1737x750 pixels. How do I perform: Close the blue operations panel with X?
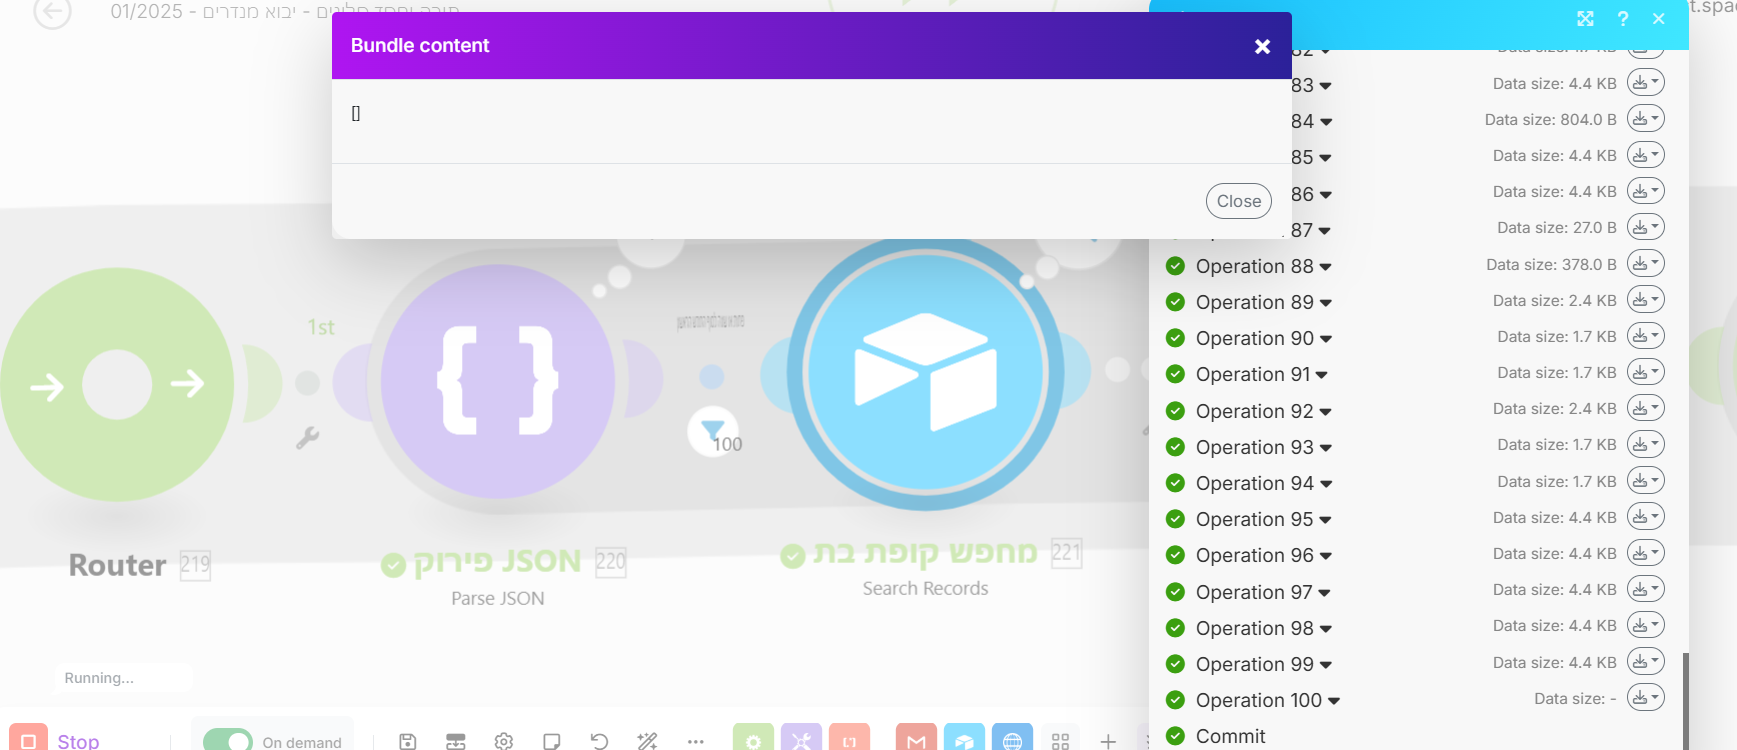click(1659, 19)
